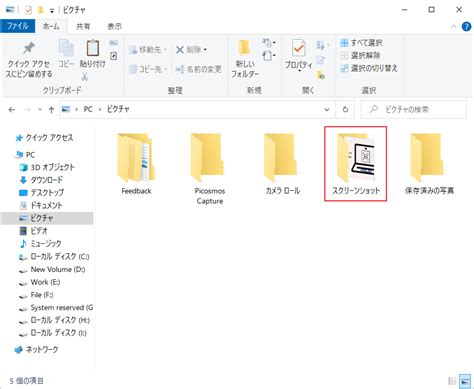
Task: Click 選択解除 (Select none)
Action: pos(360,55)
